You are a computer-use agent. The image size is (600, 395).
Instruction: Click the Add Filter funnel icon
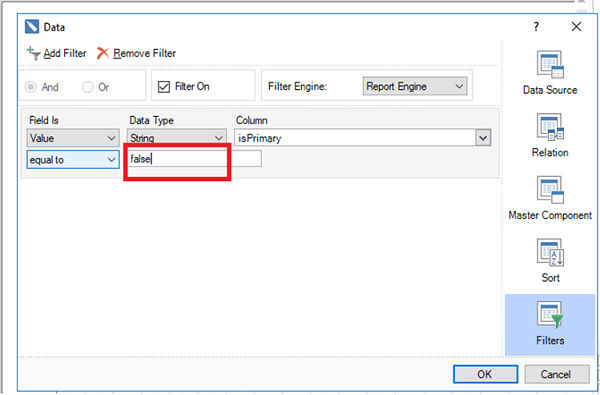click(x=33, y=53)
